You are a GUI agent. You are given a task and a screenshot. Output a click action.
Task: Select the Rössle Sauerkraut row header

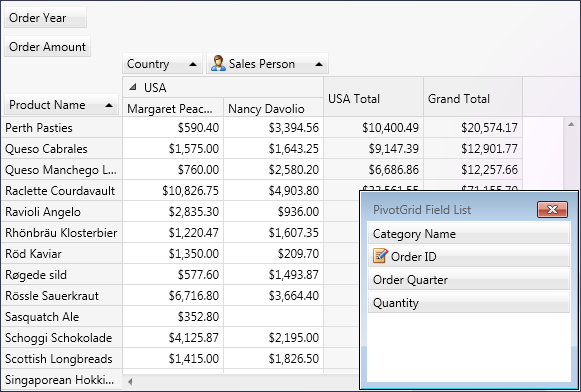tap(62, 296)
